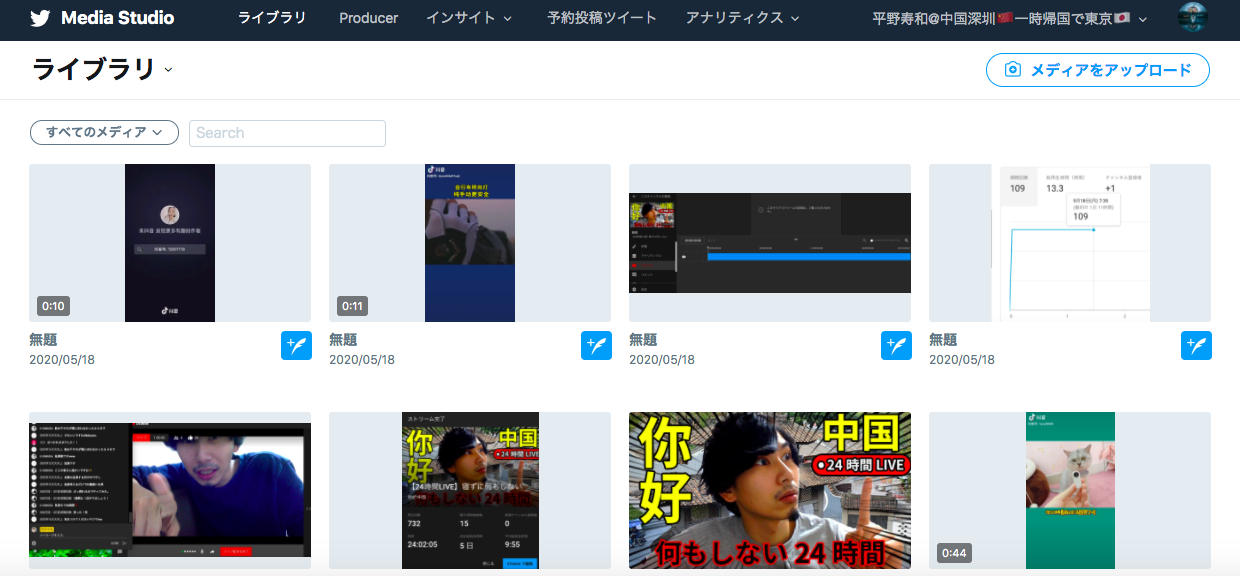Open the profile avatar in top bar
The height and width of the screenshot is (576, 1240).
1192,18
